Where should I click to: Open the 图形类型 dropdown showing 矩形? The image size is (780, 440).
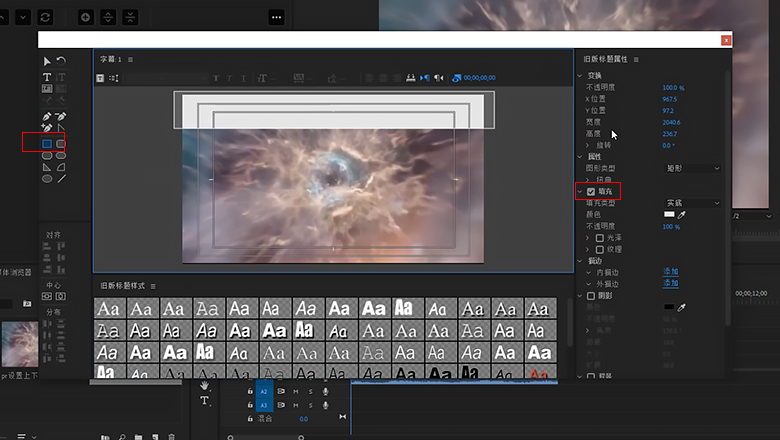click(x=692, y=168)
